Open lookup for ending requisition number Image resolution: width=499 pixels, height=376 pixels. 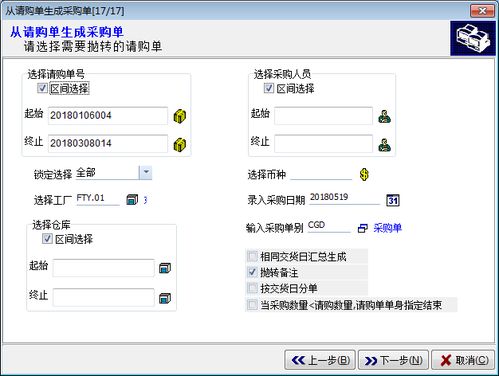tap(180, 144)
